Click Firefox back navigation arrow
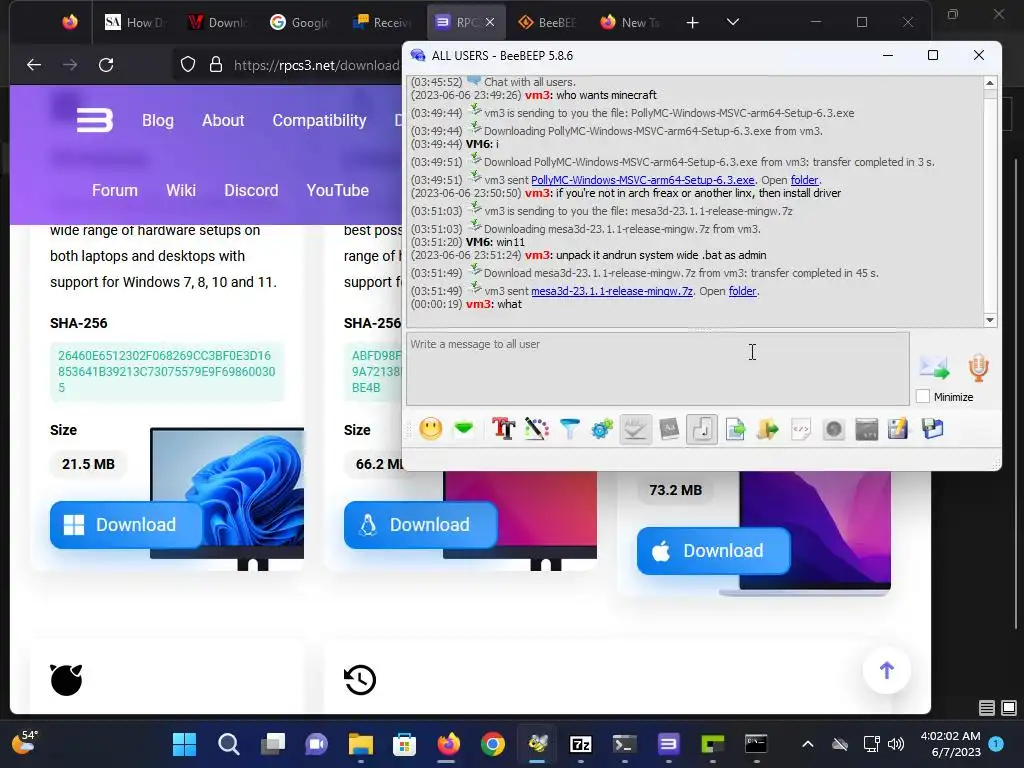1024x768 pixels. tap(34, 65)
